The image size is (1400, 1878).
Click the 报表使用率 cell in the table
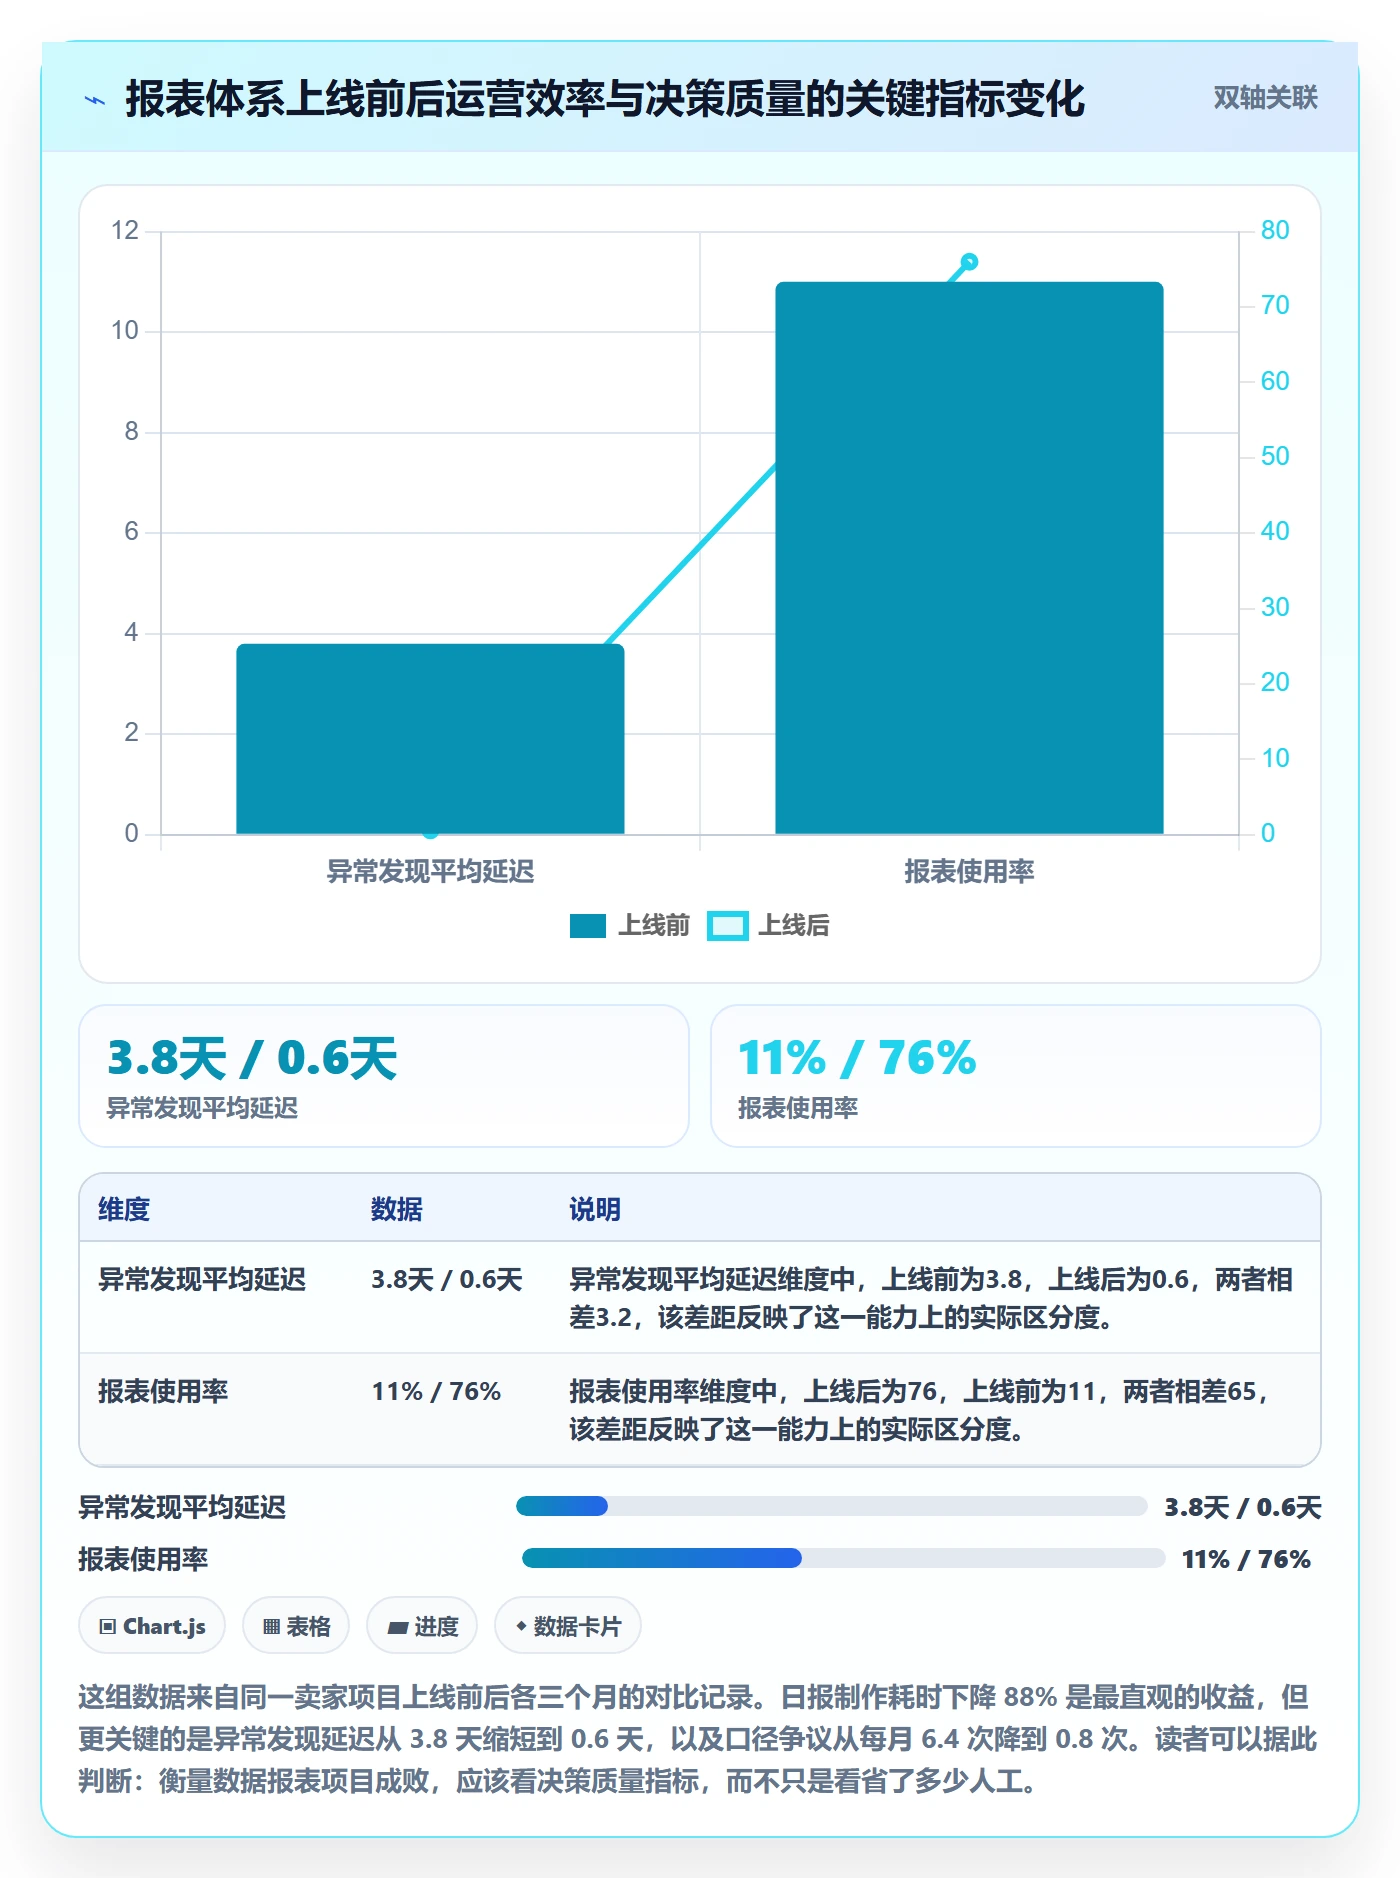163,1391
